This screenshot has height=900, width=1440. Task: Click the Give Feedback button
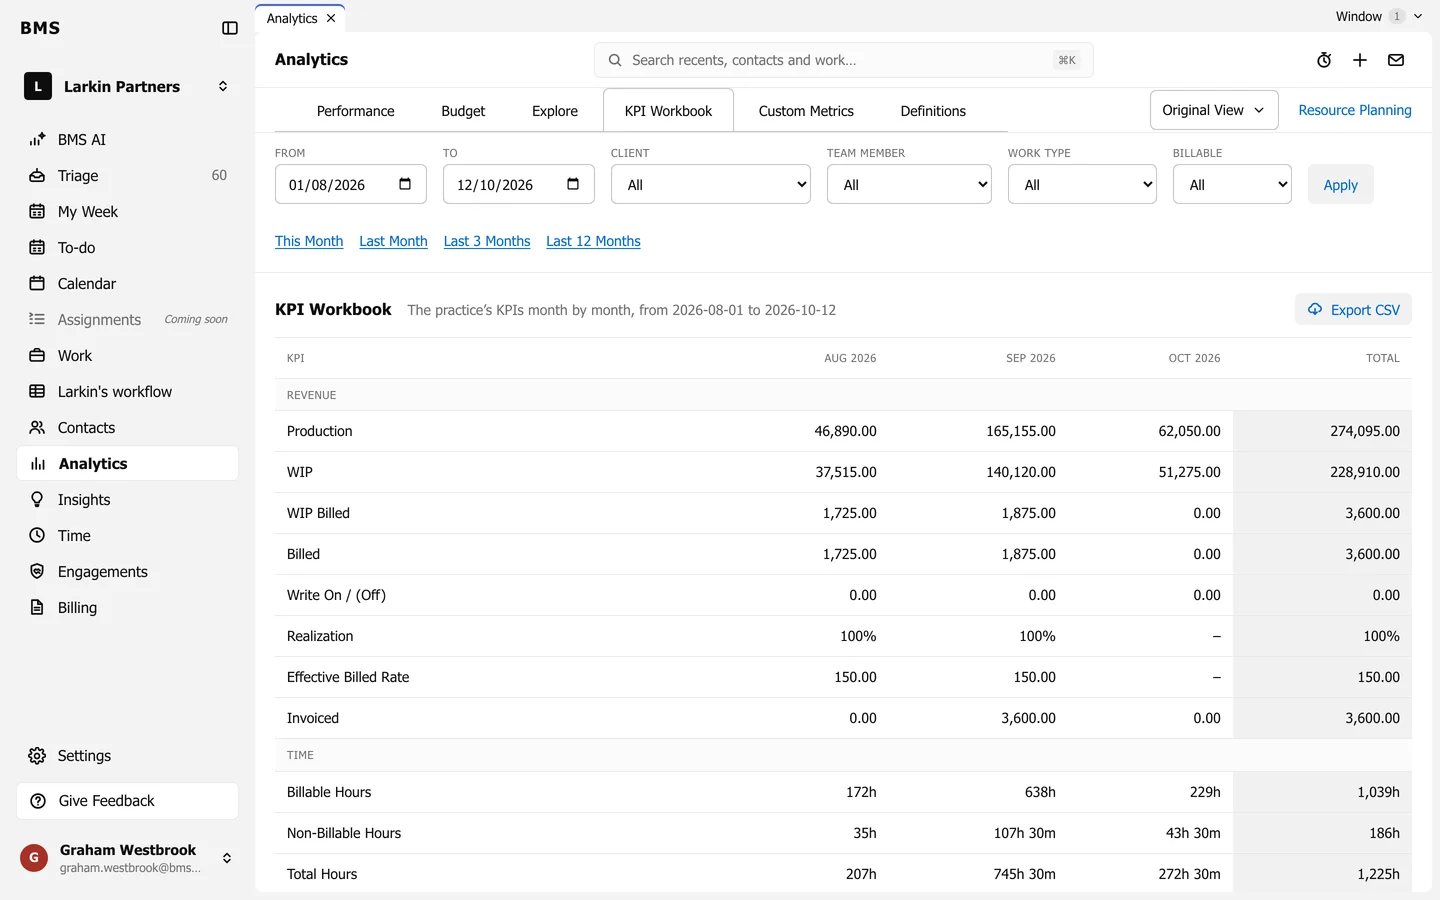(x=128, y=801)
